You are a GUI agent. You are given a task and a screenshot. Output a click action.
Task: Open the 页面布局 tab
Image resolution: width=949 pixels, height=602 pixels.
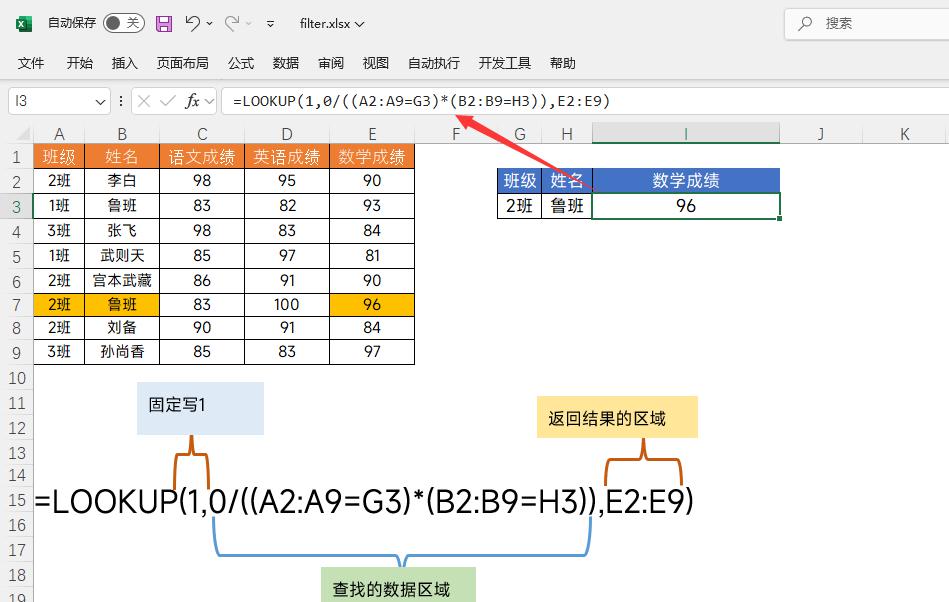click(x=182, y=63)
